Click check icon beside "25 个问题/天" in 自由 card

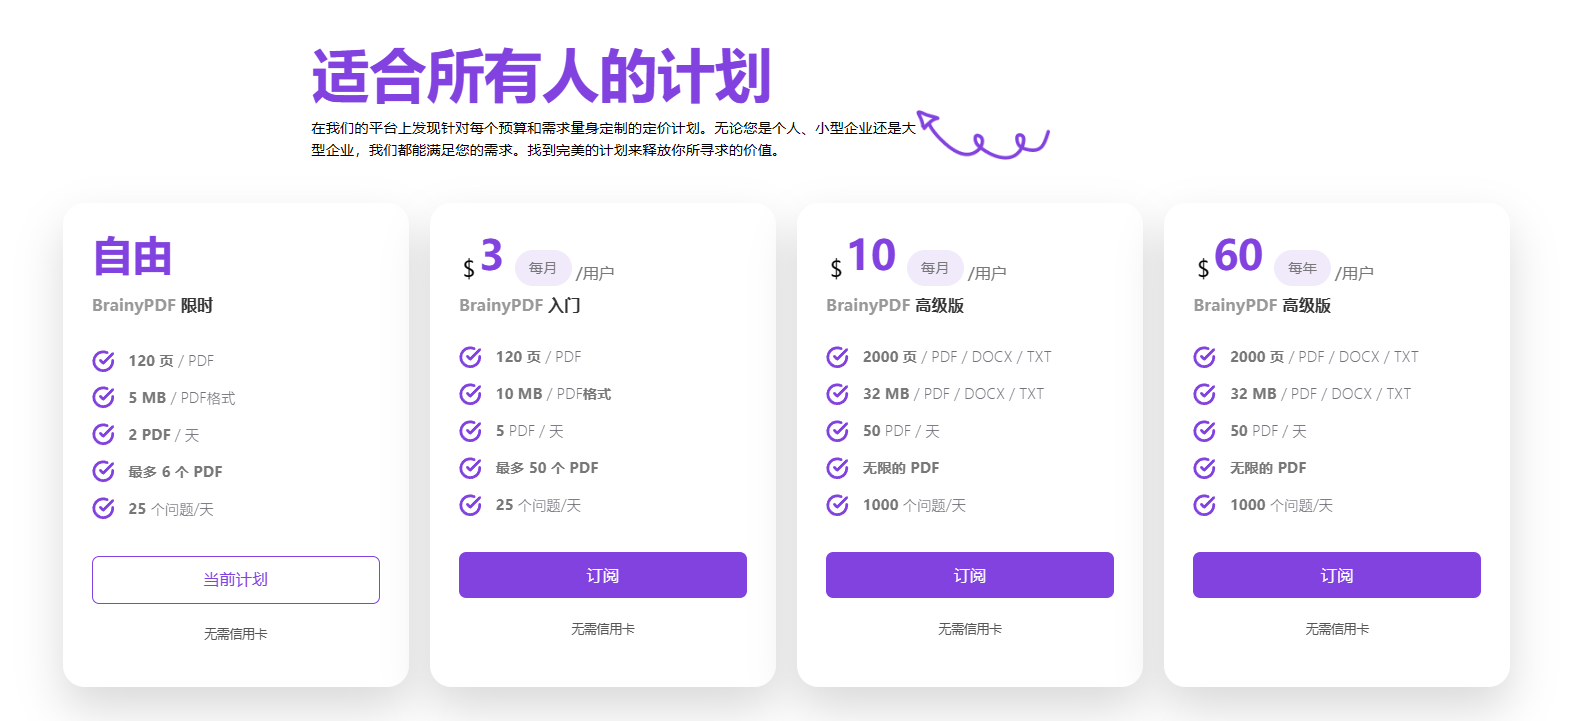coord(104,509)
